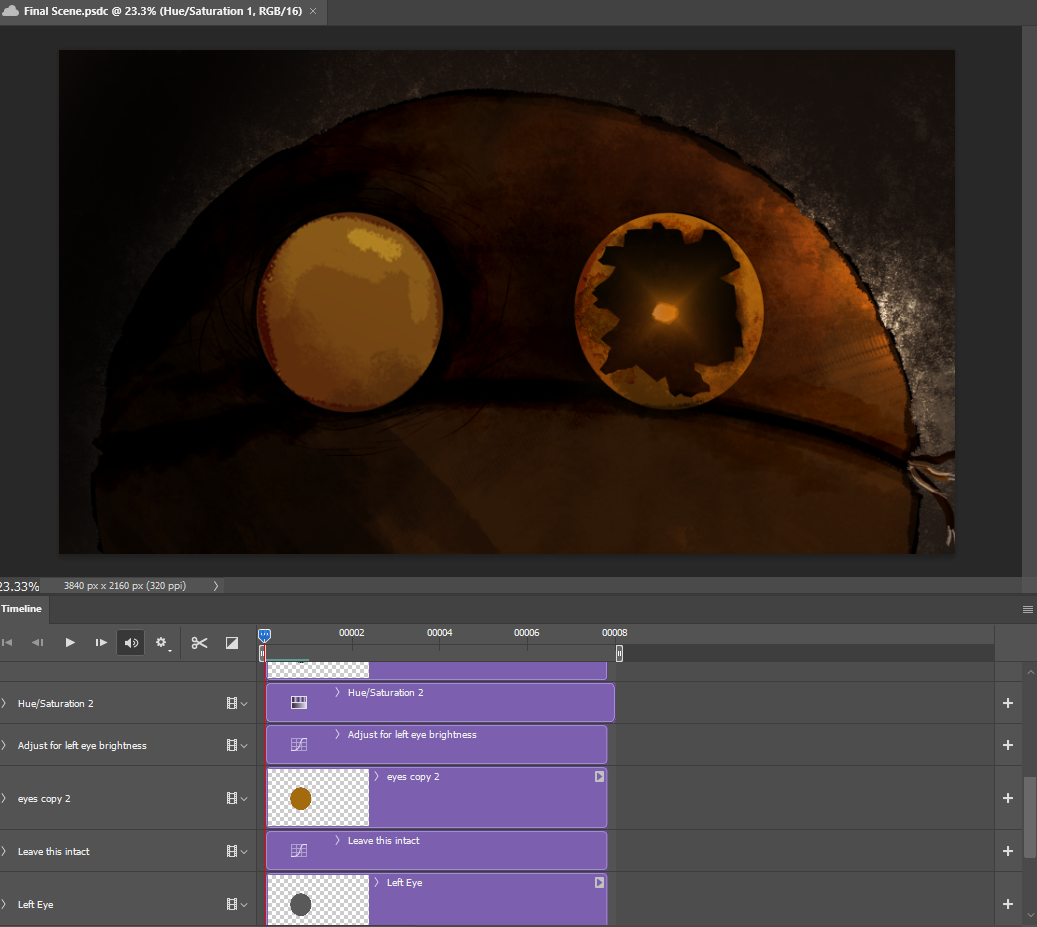Select Adjust for left eye brightness track label

point(82,746)
